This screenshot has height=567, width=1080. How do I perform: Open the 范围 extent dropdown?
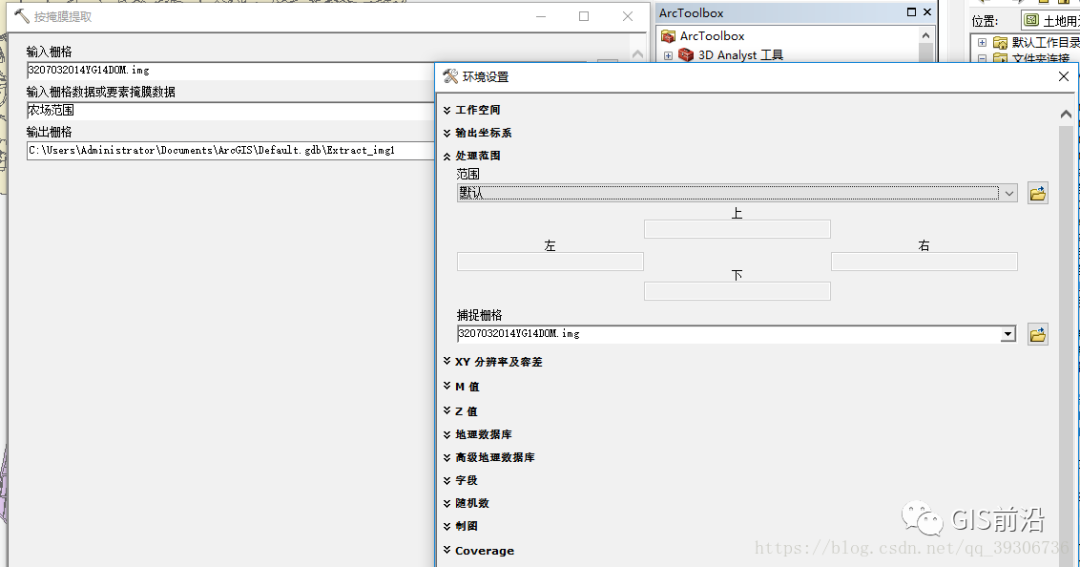tap(1009, 194)
